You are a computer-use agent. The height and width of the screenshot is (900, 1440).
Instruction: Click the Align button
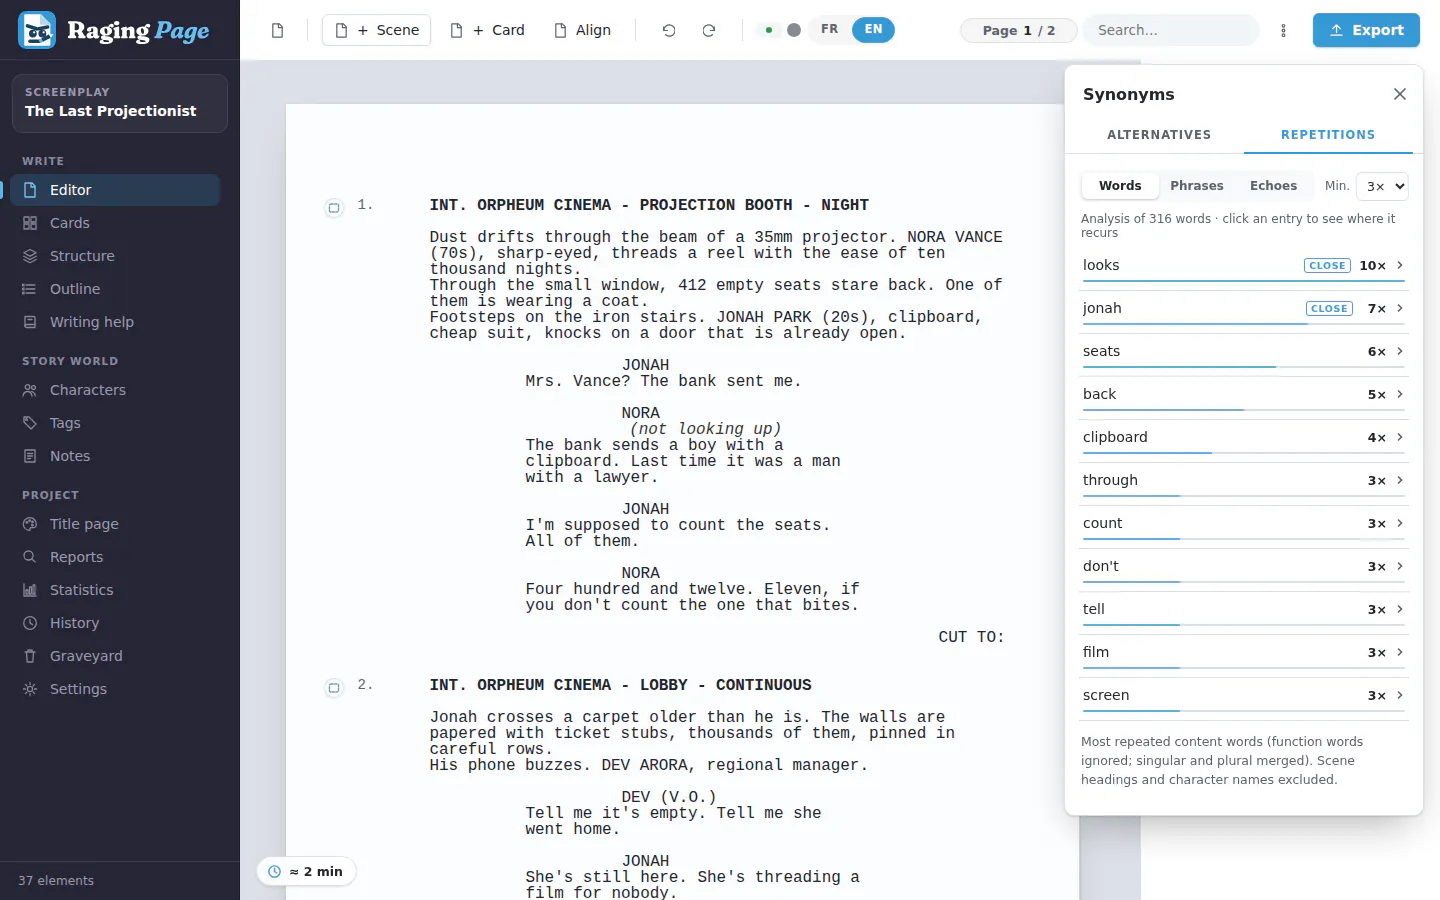pos(582,30)
